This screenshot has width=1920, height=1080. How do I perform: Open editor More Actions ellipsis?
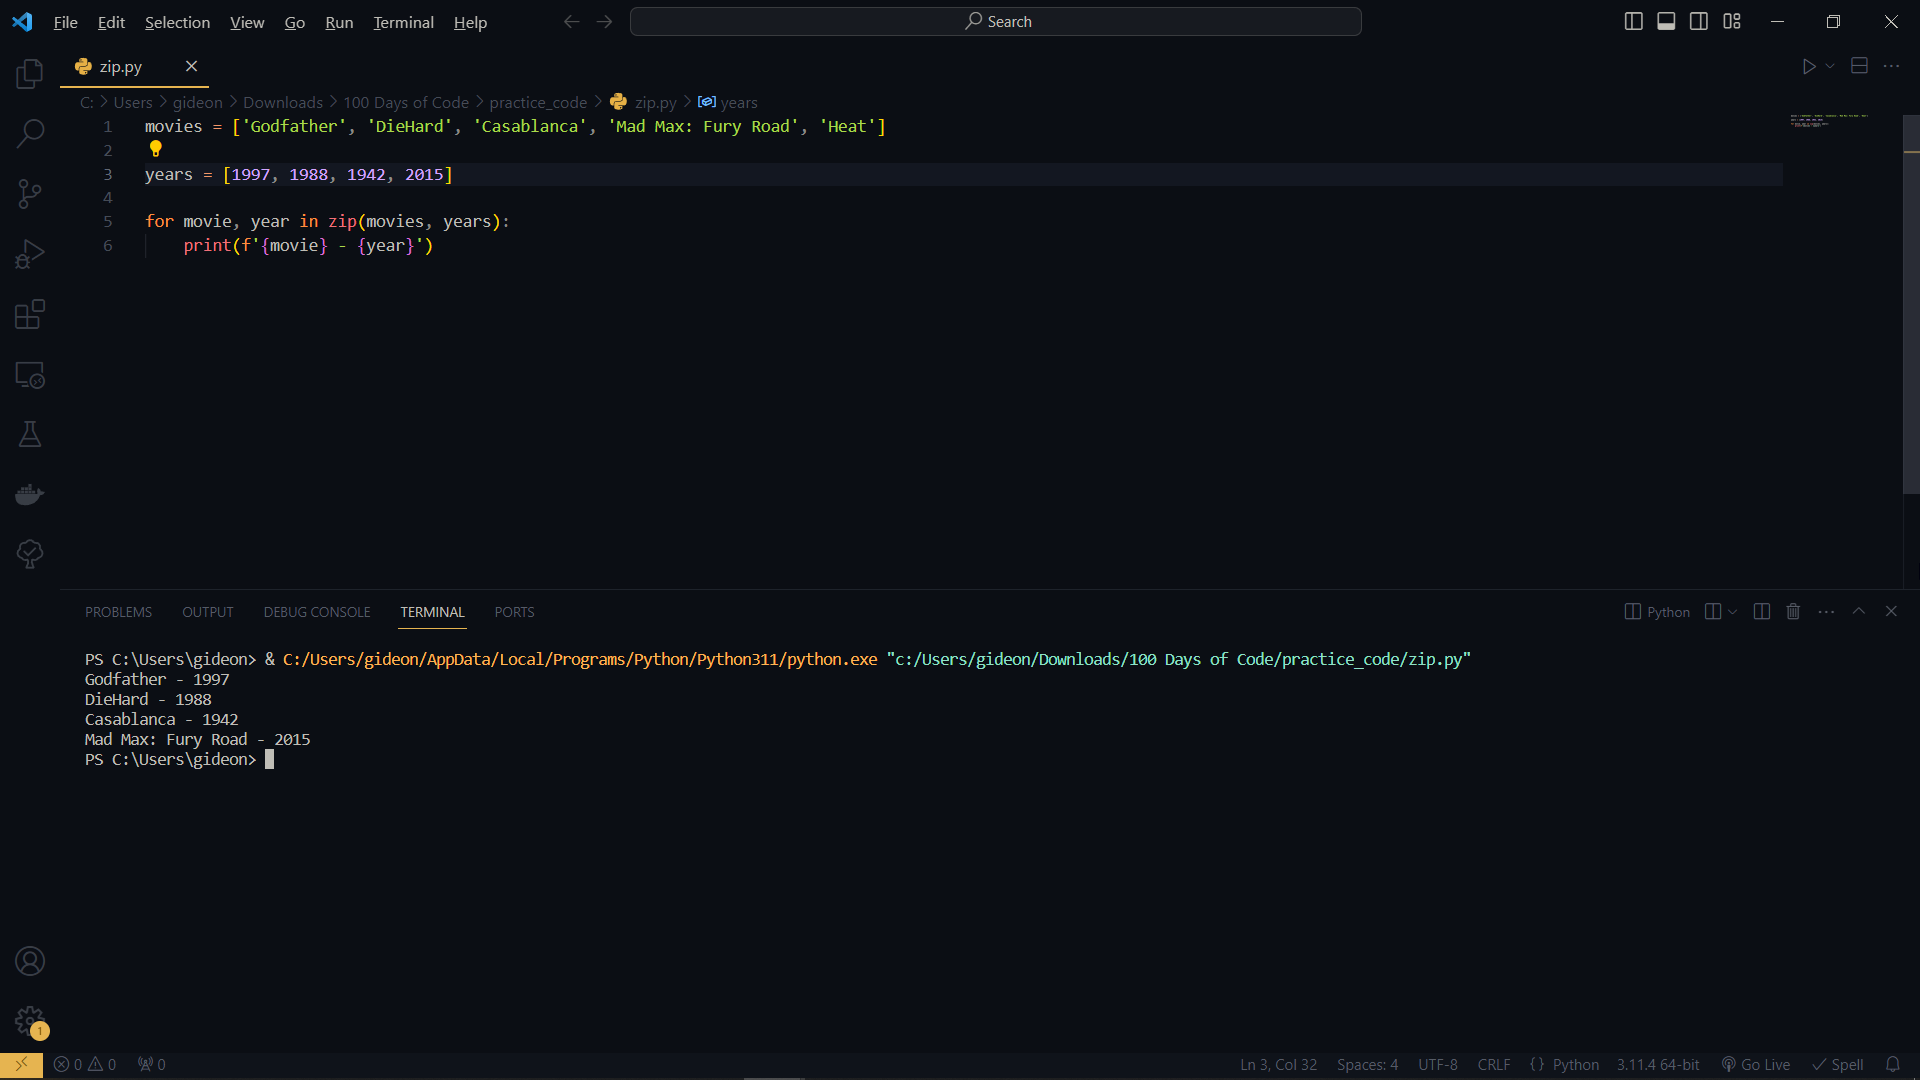pos(1891,66)
